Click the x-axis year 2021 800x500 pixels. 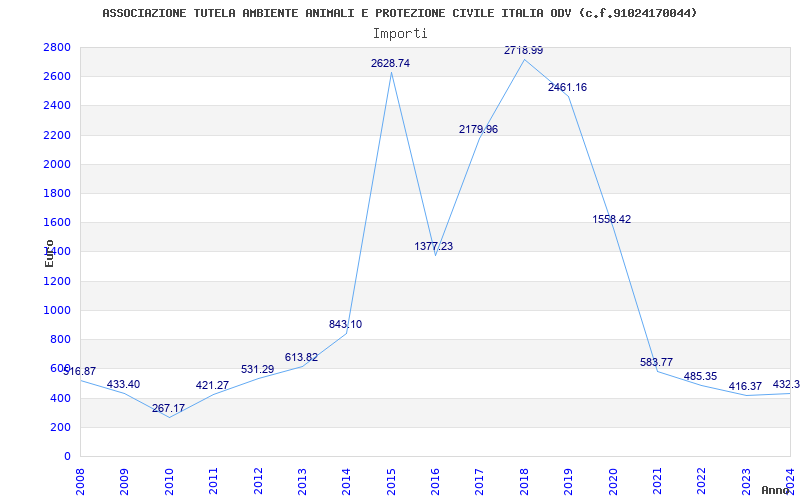pyautogui.click(x=657, y=481)
